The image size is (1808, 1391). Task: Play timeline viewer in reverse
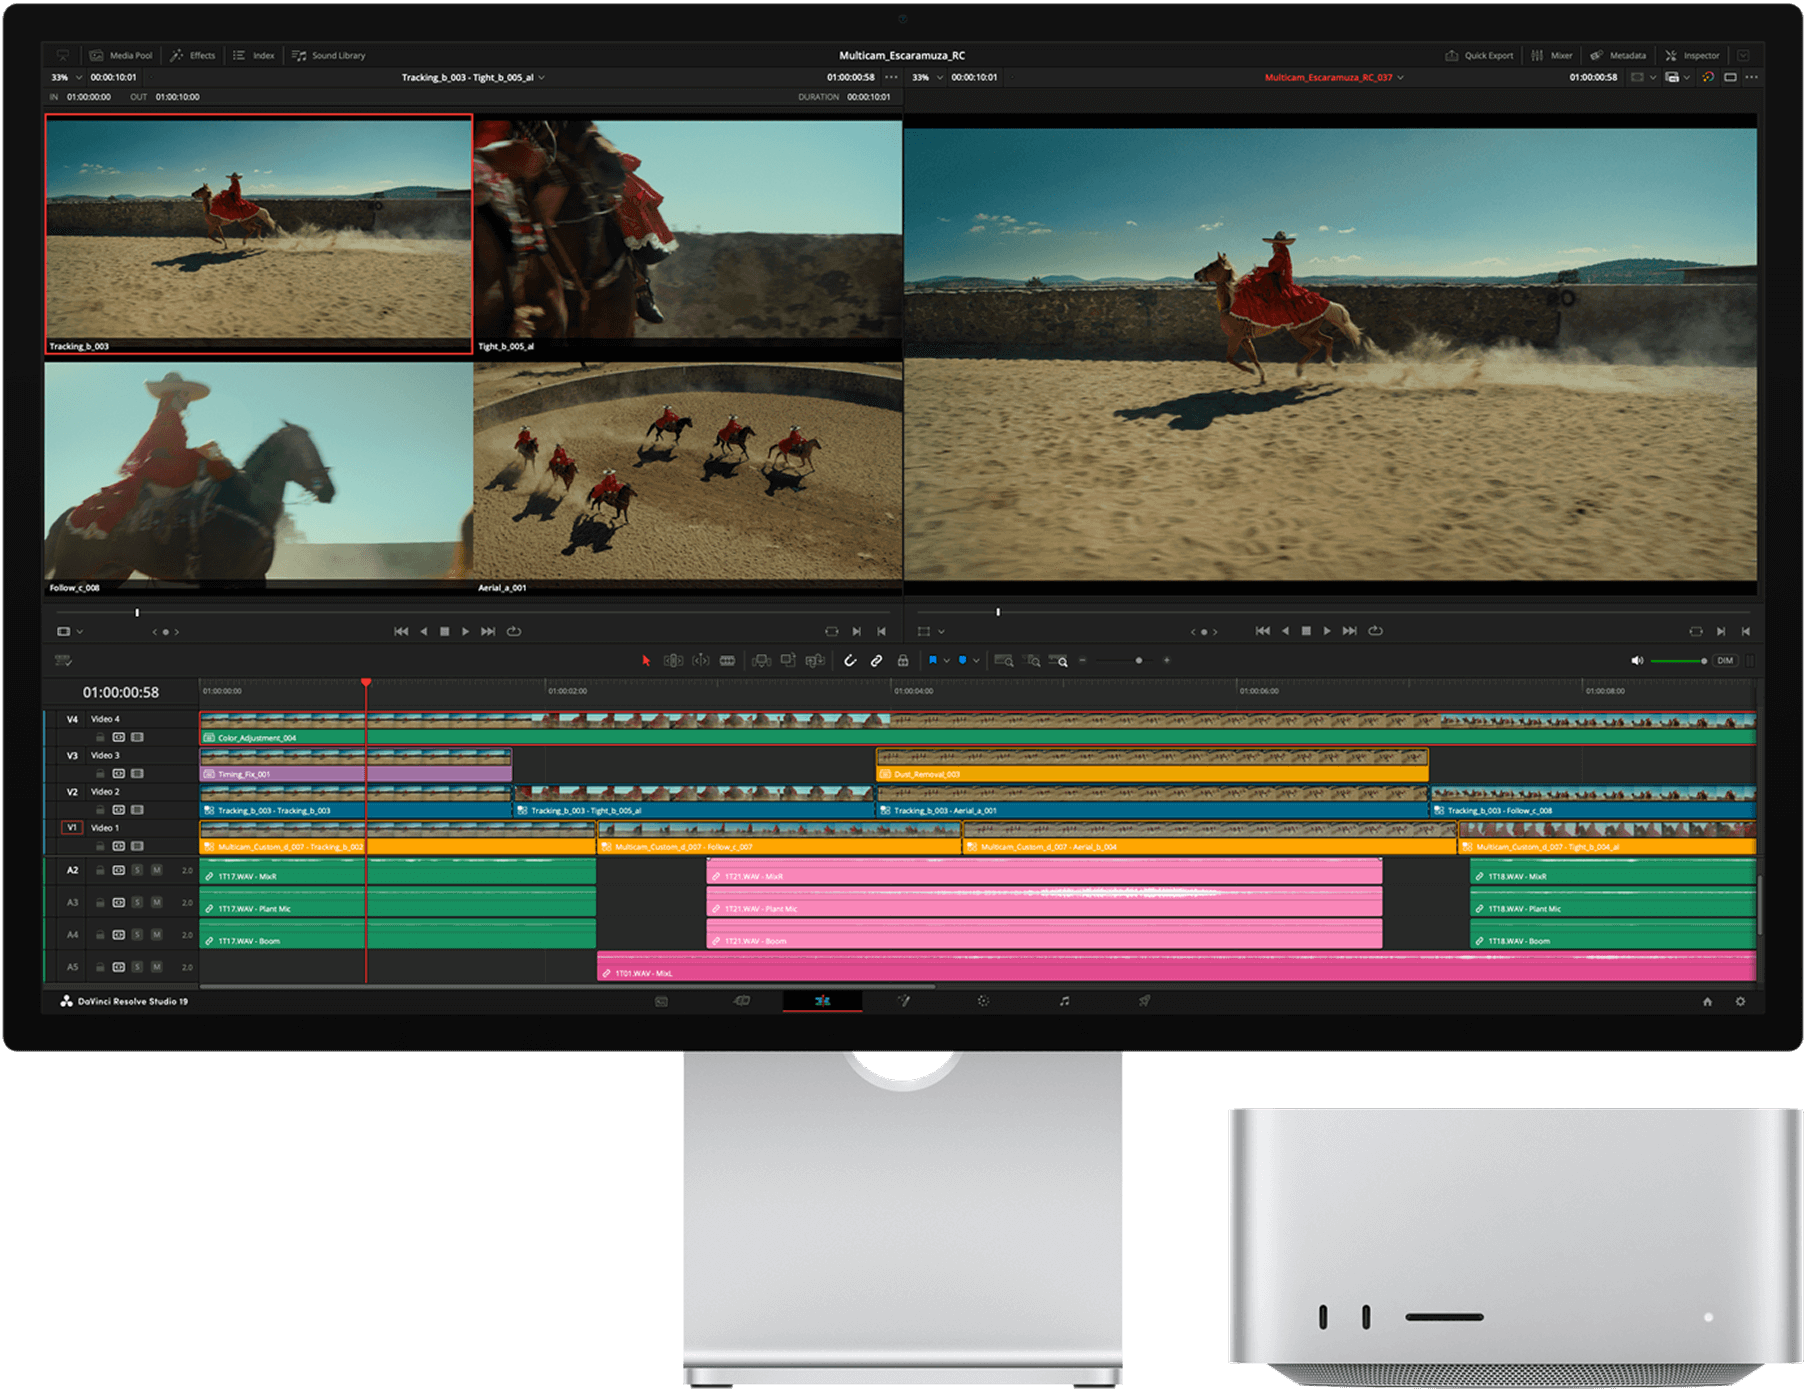[1285, 631]
